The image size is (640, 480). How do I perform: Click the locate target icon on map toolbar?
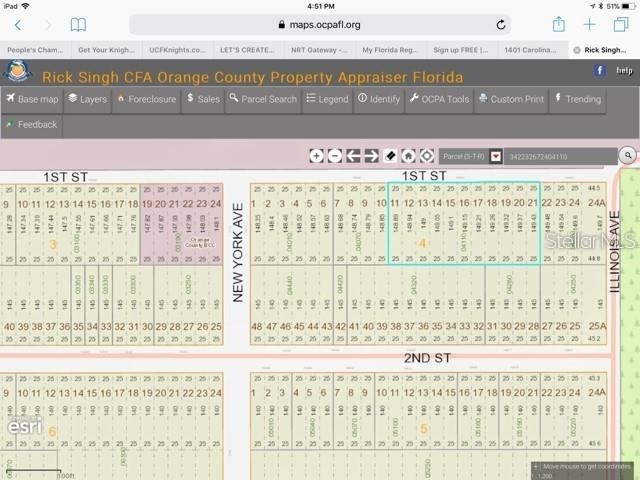[x=426, y=156]
